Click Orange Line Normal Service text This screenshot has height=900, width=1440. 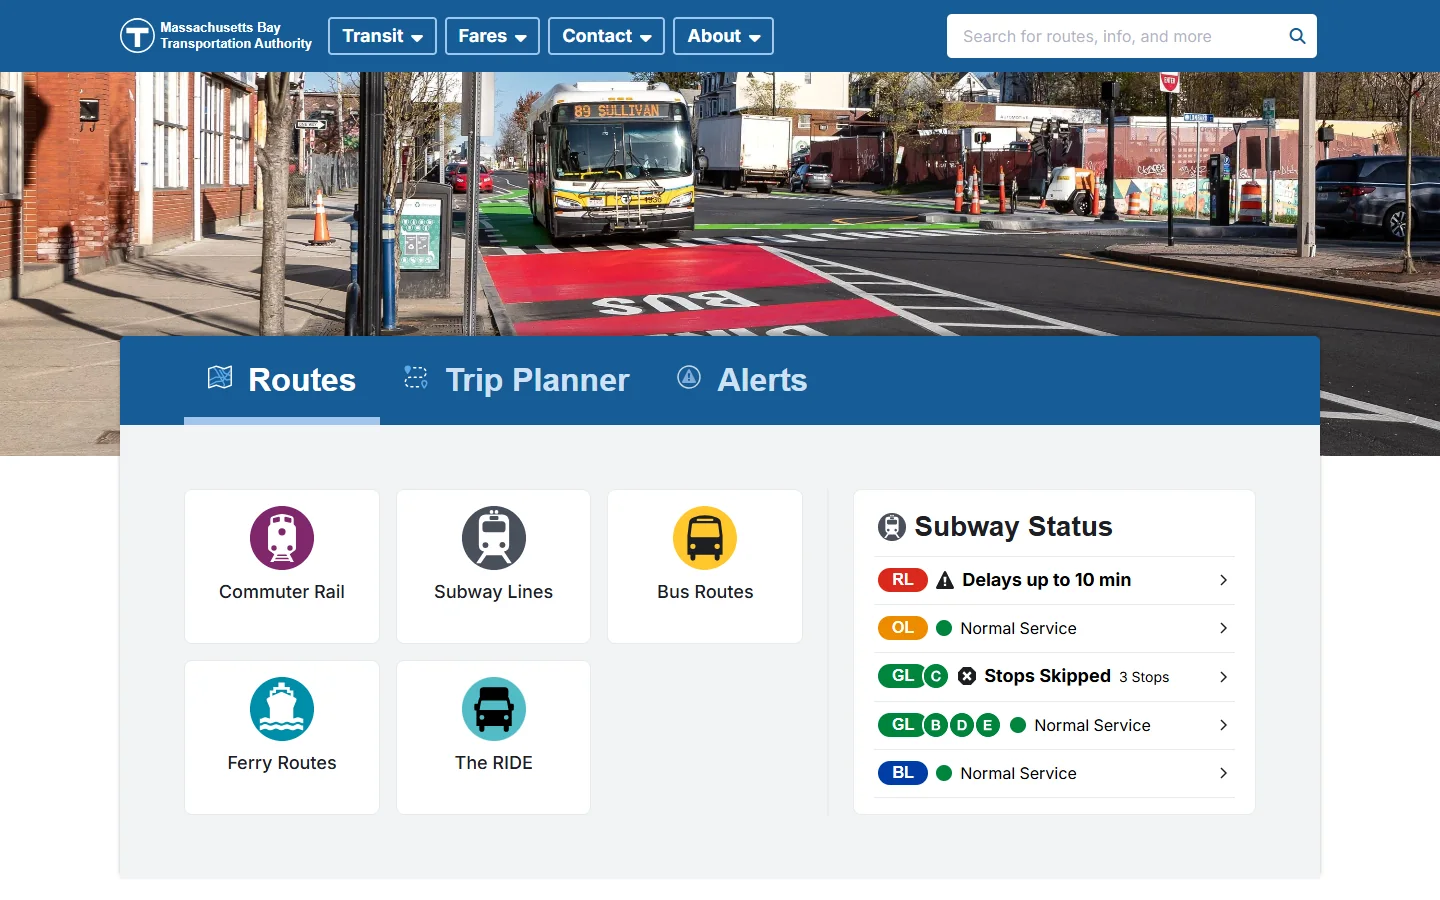point(1018,628)
